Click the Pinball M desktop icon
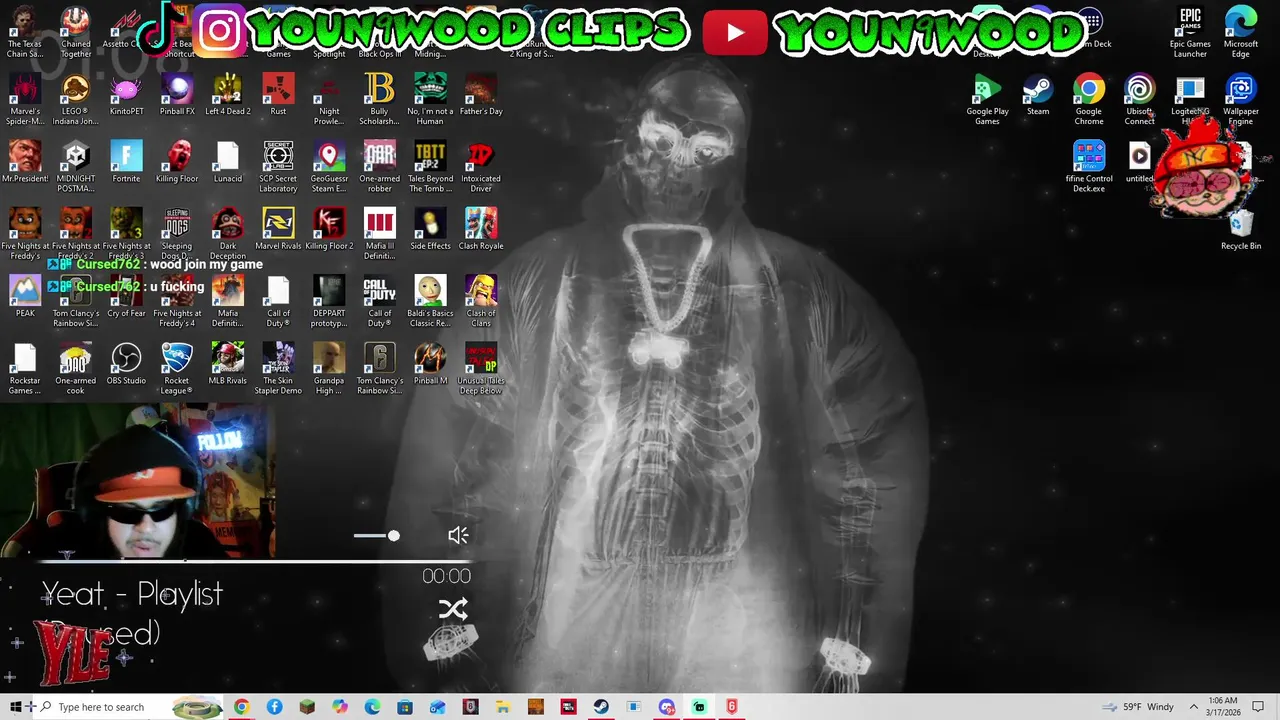 430,363
